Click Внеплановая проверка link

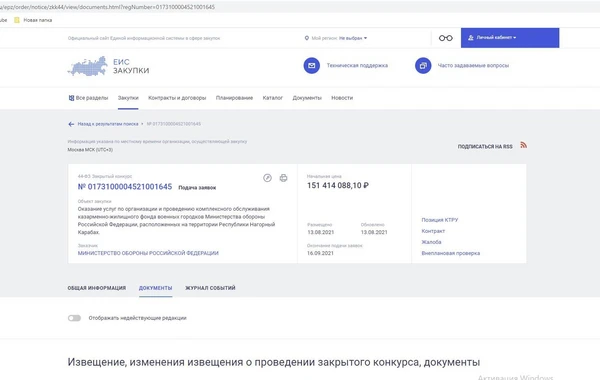(x=450, y=253)
